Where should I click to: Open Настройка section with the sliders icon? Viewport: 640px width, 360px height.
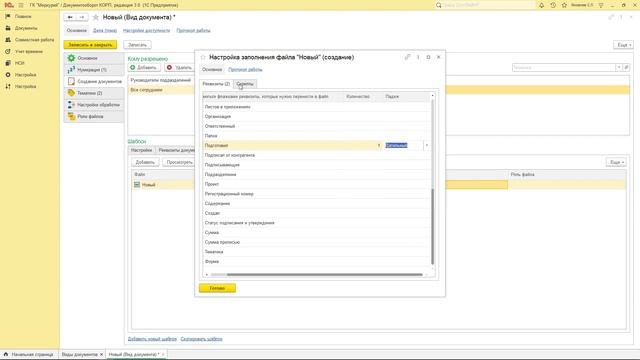(25, 87)
